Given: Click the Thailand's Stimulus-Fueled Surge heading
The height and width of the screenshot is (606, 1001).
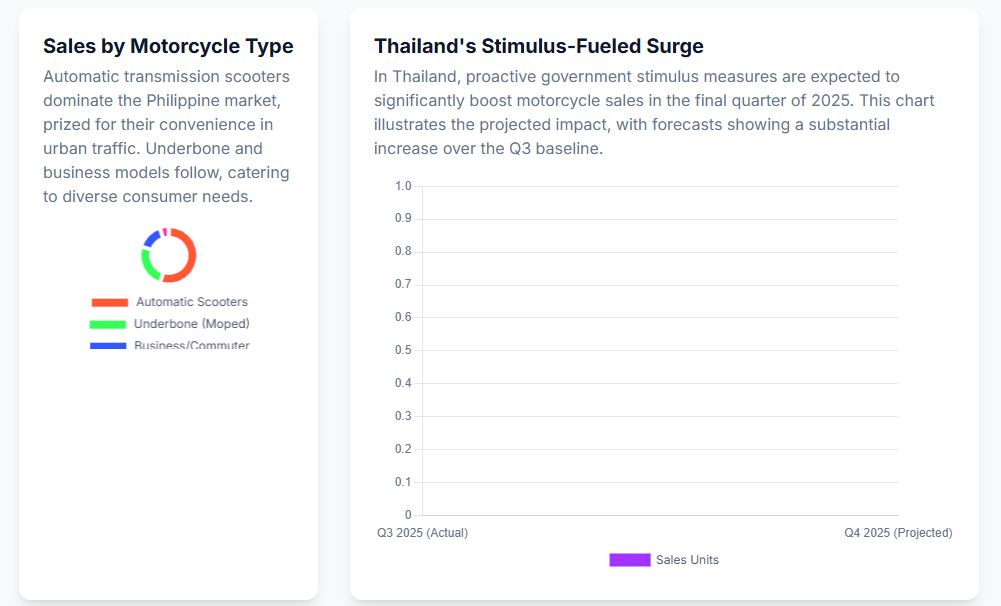Looking at the screenshot, I should coord(539,46).
